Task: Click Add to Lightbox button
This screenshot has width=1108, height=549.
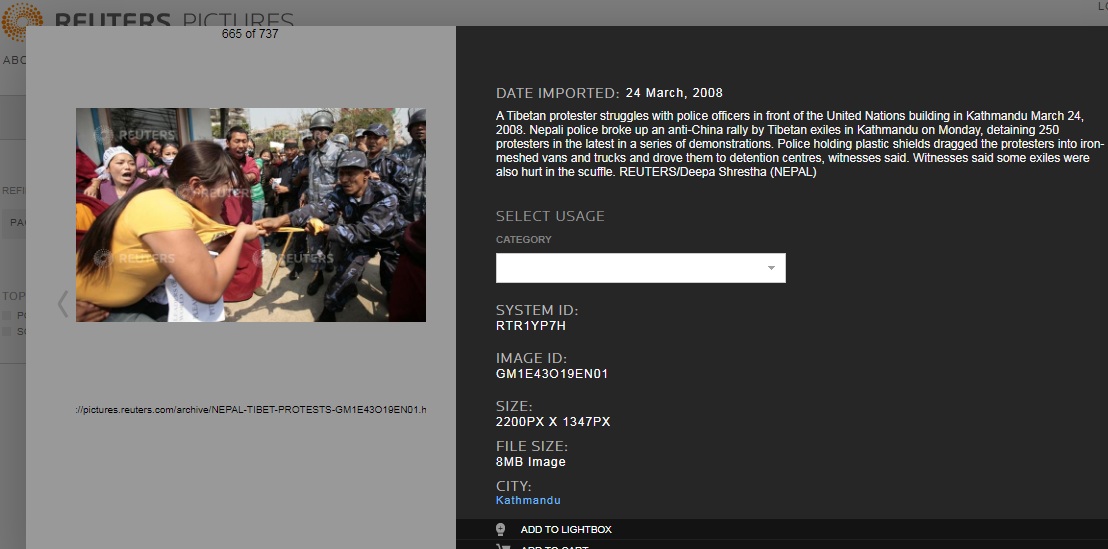Action: click(566, 529)
